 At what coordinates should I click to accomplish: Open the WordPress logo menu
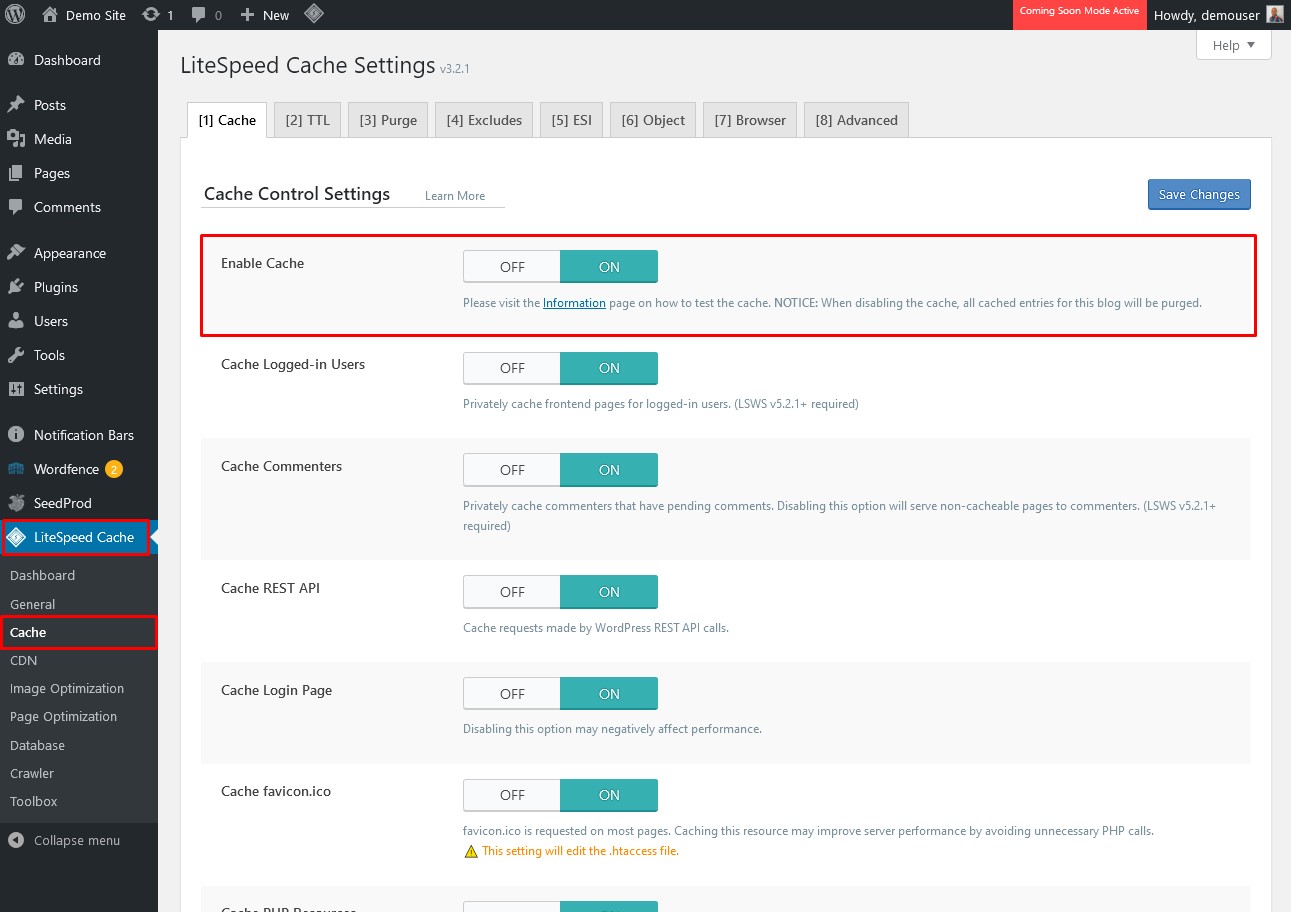coord(16,15)
